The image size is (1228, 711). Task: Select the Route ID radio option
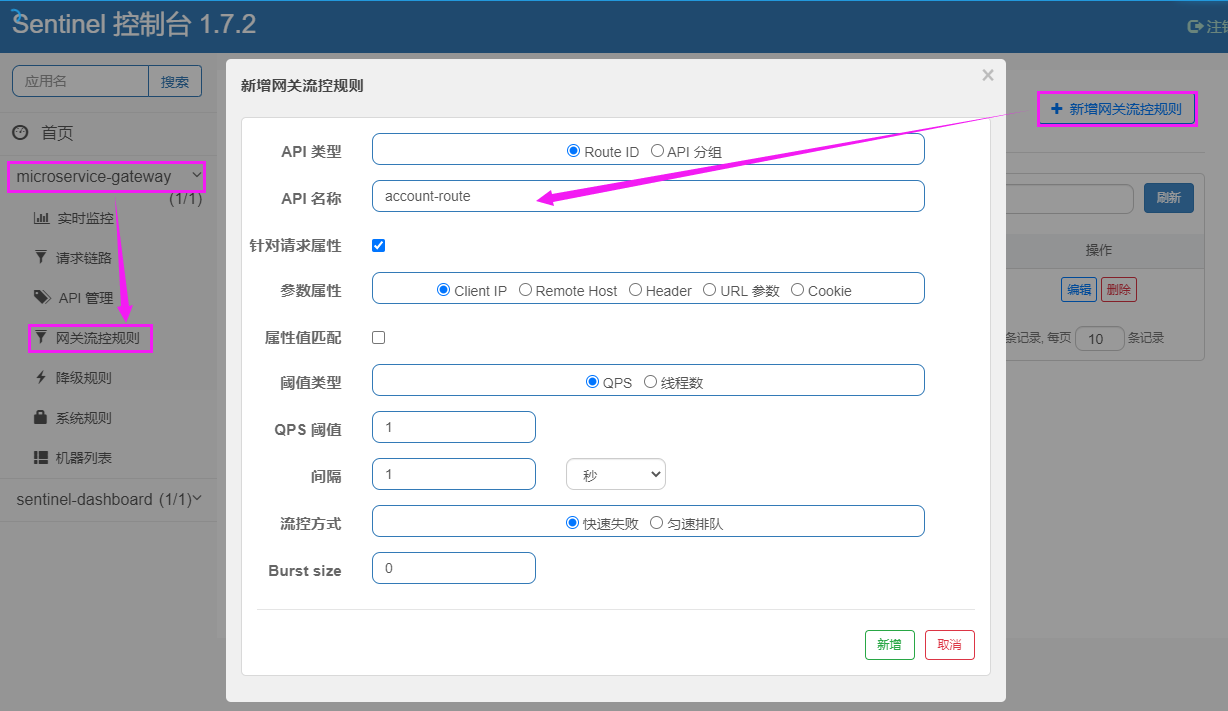573,151
